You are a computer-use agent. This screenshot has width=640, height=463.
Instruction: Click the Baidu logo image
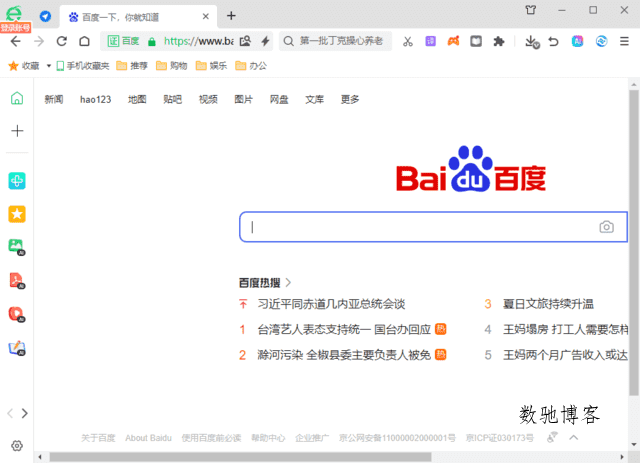[471, 169]
